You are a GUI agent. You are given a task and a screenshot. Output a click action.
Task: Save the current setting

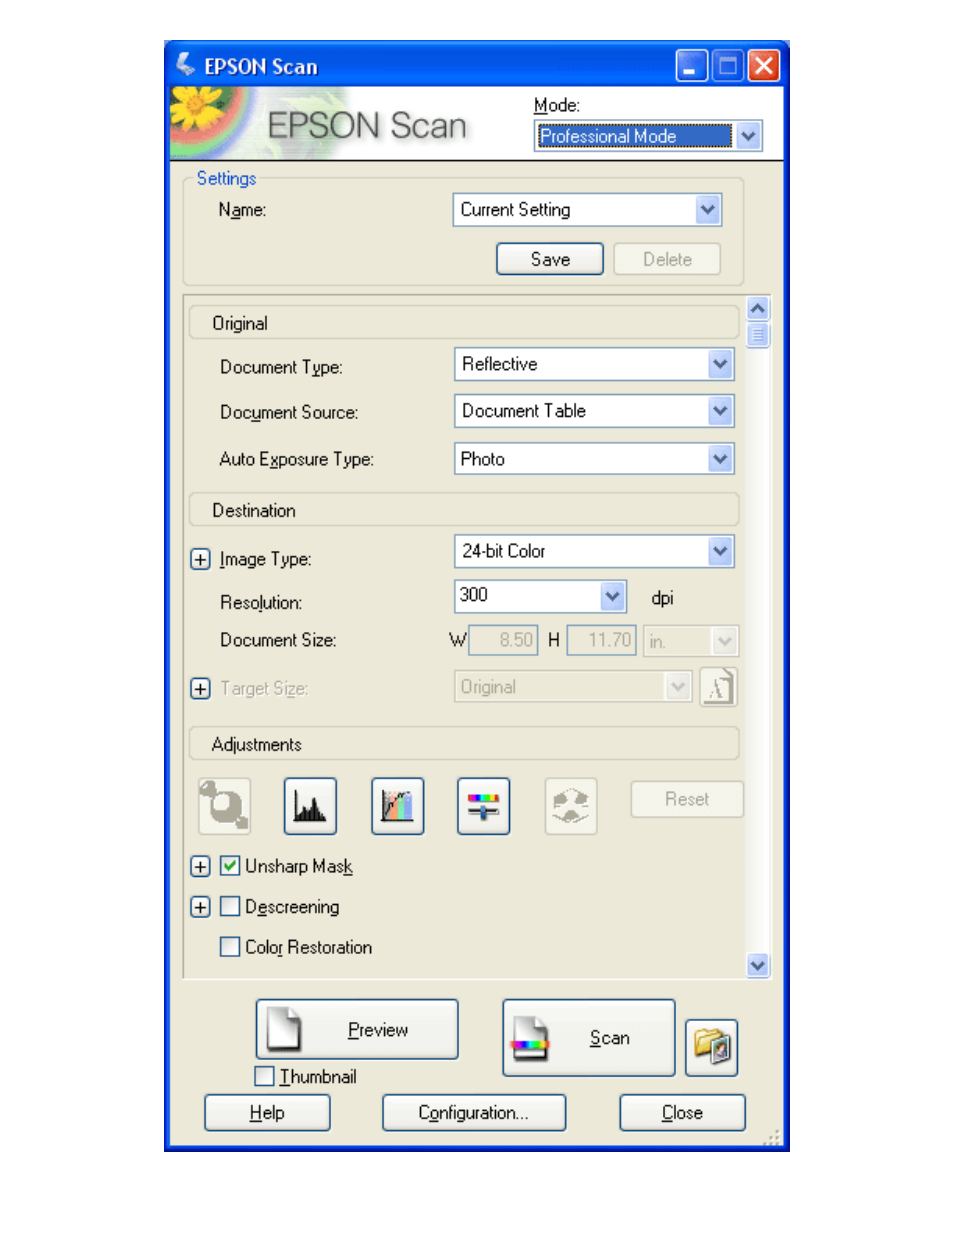[x=550, y=259]
